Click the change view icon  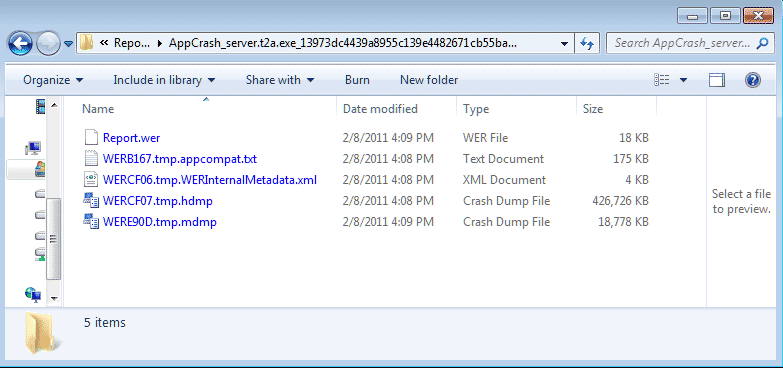tap(662, 80)
